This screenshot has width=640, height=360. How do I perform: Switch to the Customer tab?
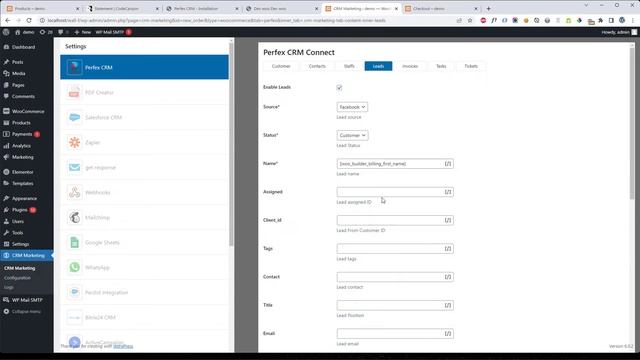tap(281, 66)
